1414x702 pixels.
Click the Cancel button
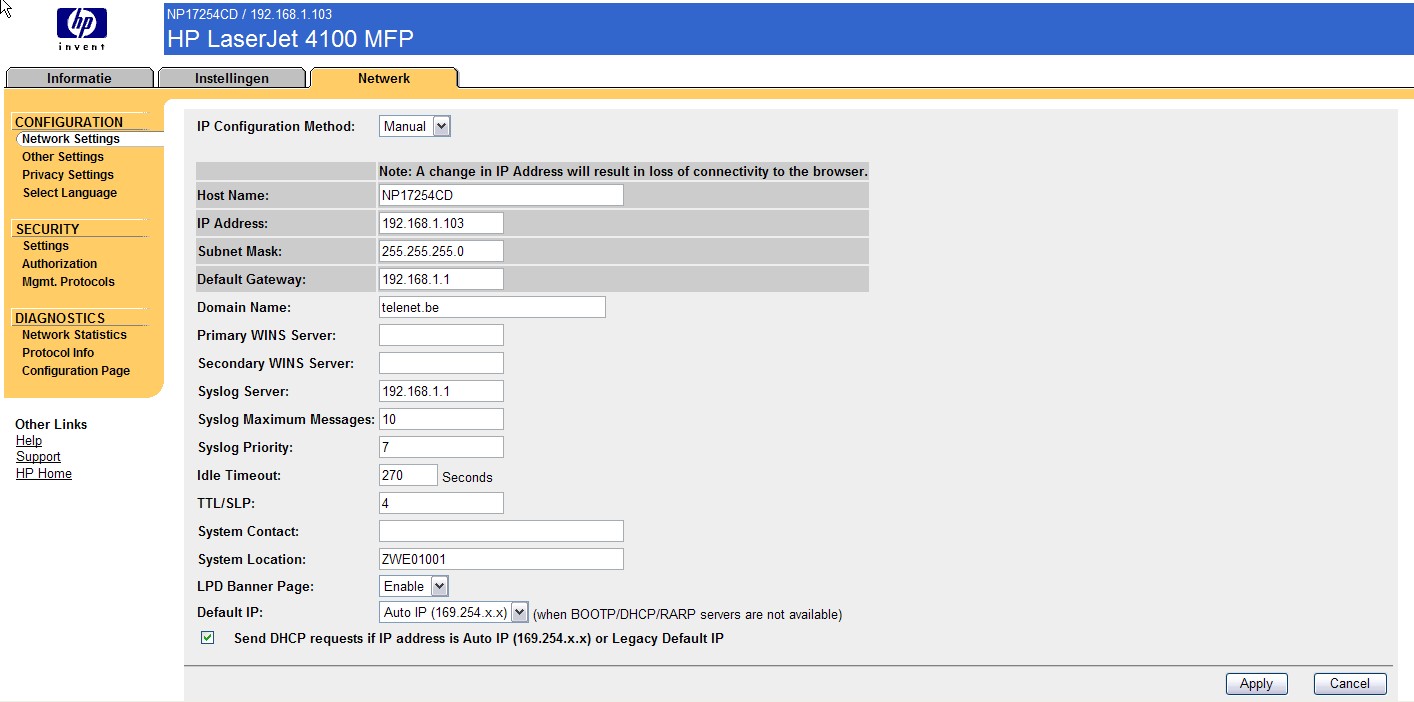pos(1349,684)
